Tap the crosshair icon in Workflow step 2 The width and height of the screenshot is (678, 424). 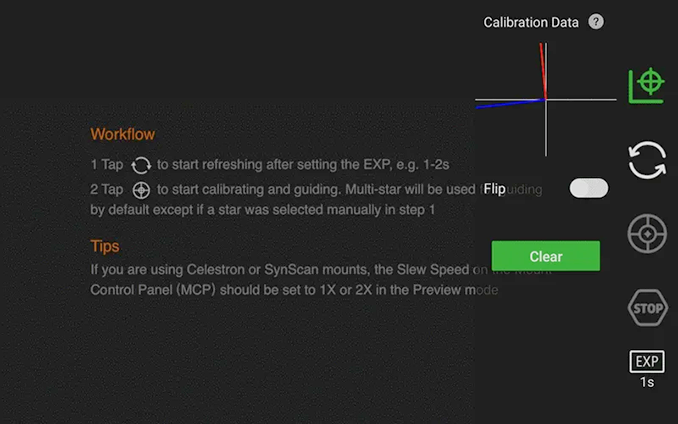point(141,190)
